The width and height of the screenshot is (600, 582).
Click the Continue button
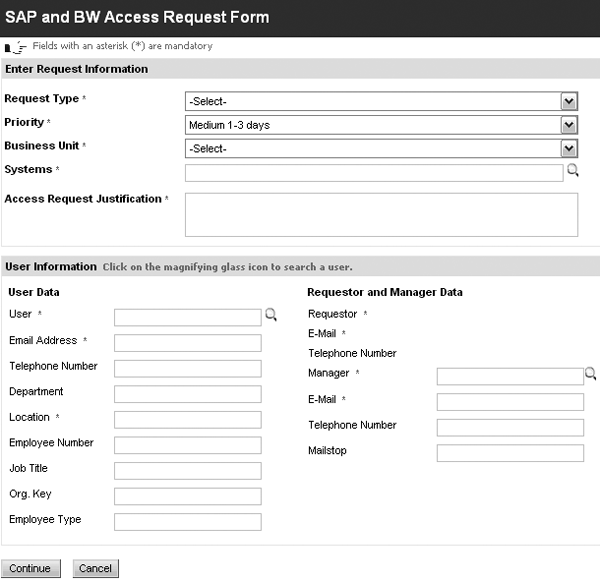coord(31,568)
